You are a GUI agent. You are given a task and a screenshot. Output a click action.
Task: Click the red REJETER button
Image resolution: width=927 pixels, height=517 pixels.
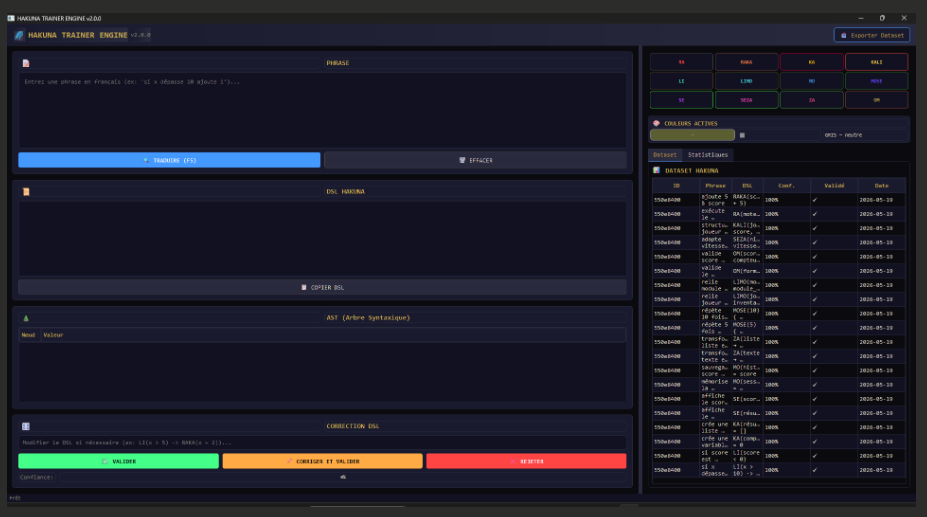(x=526, y=461)
